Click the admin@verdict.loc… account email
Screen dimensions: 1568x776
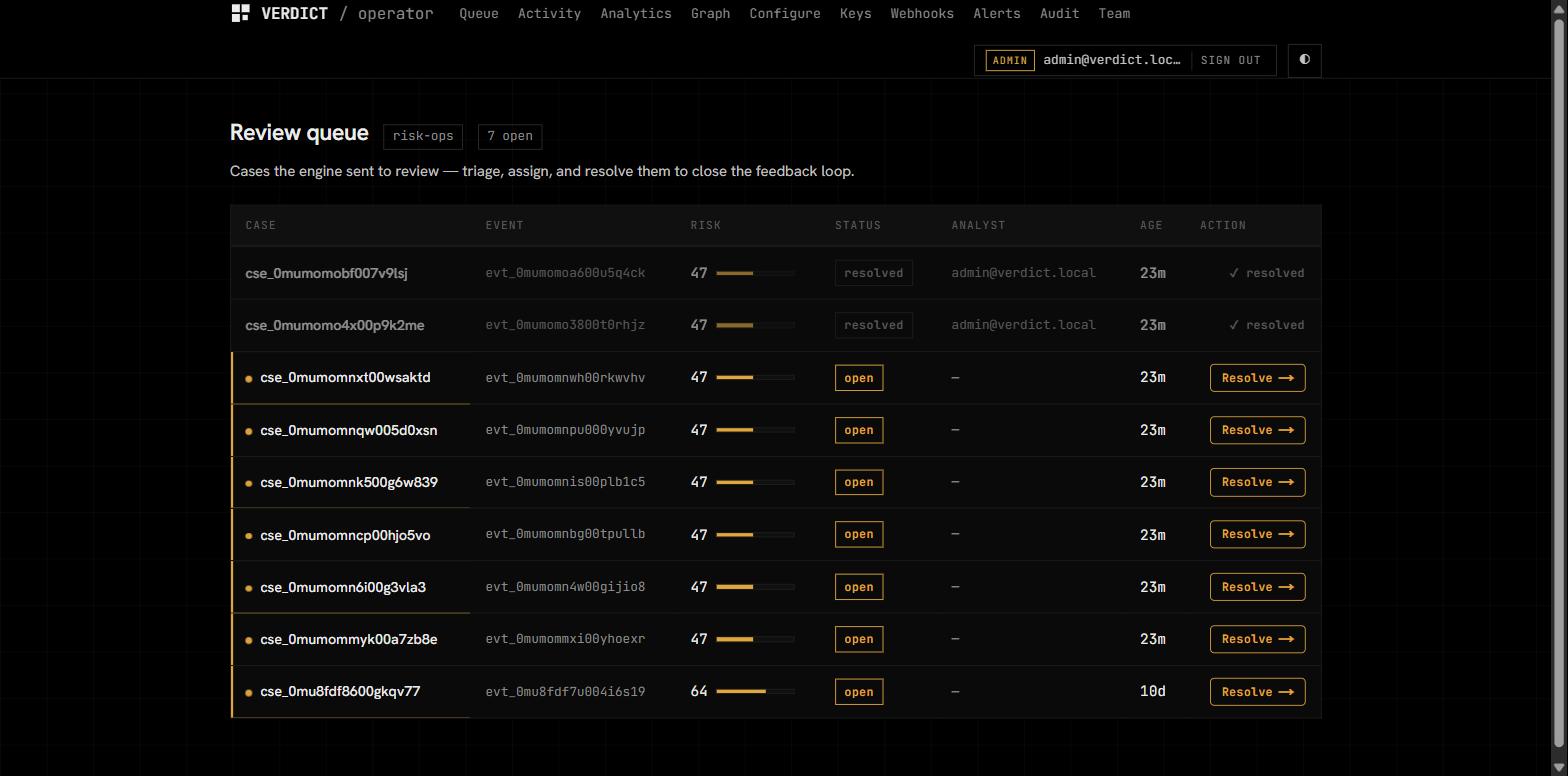[x=1112, y=60]
